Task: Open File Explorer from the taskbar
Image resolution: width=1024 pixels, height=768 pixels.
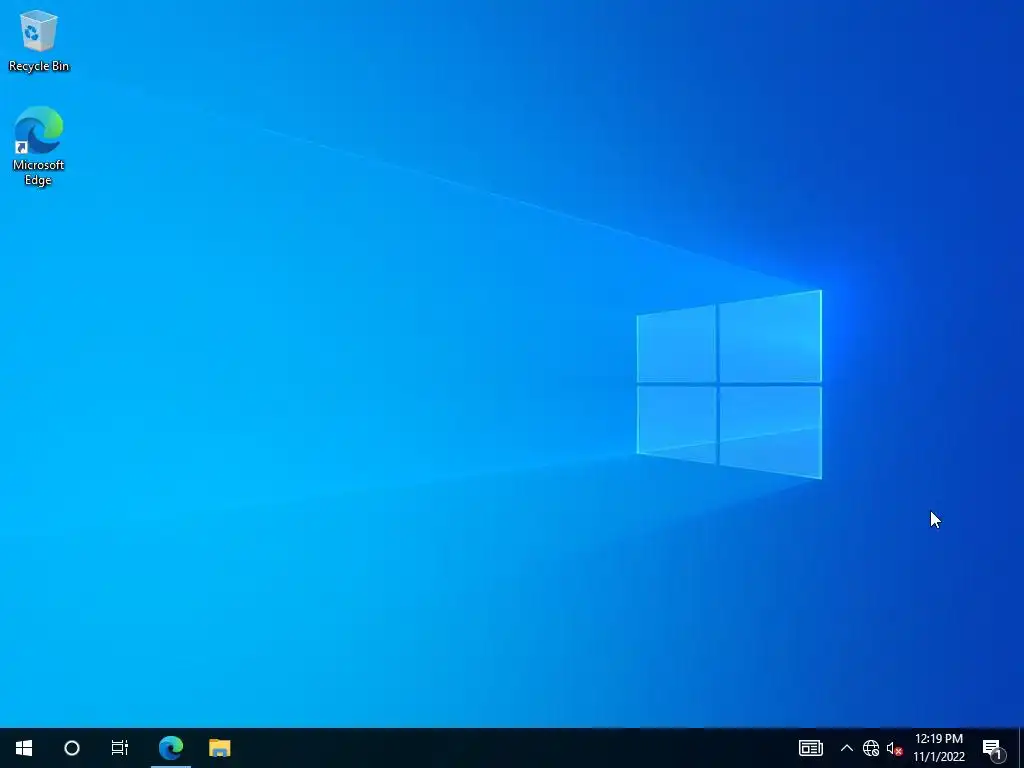Action: point(219,748)
